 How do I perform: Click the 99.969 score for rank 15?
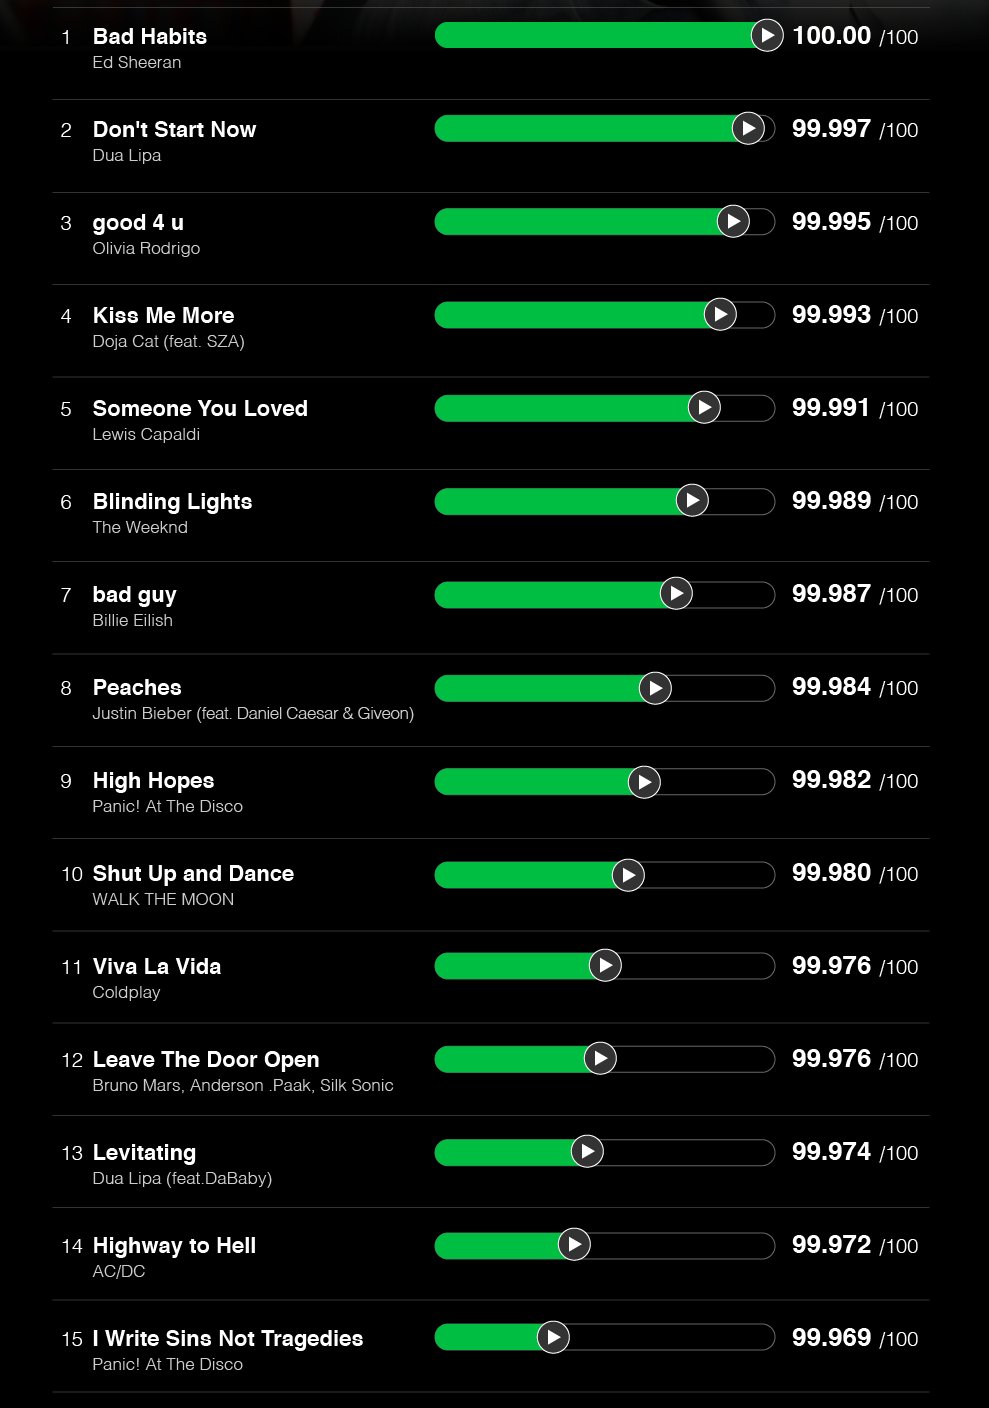point(831,1338)
